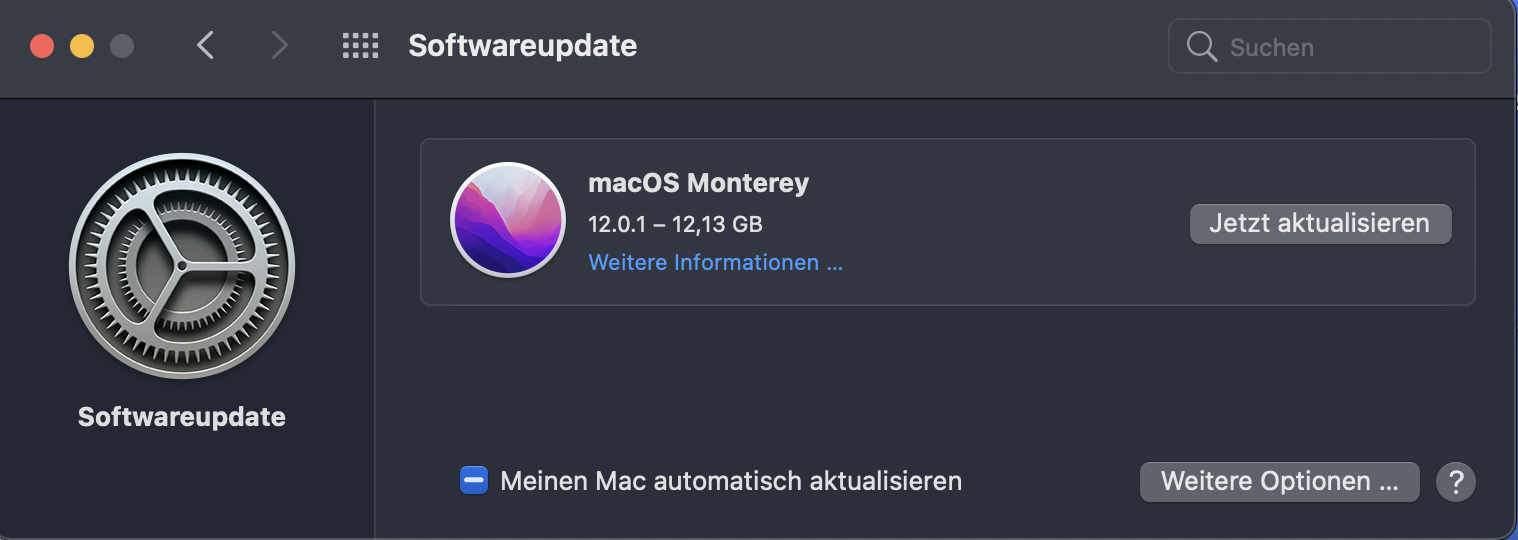This screenshot has height=540, width=1518.
Task: Click the macOS Monterey wallpaper icon
Action: (508, 220)
